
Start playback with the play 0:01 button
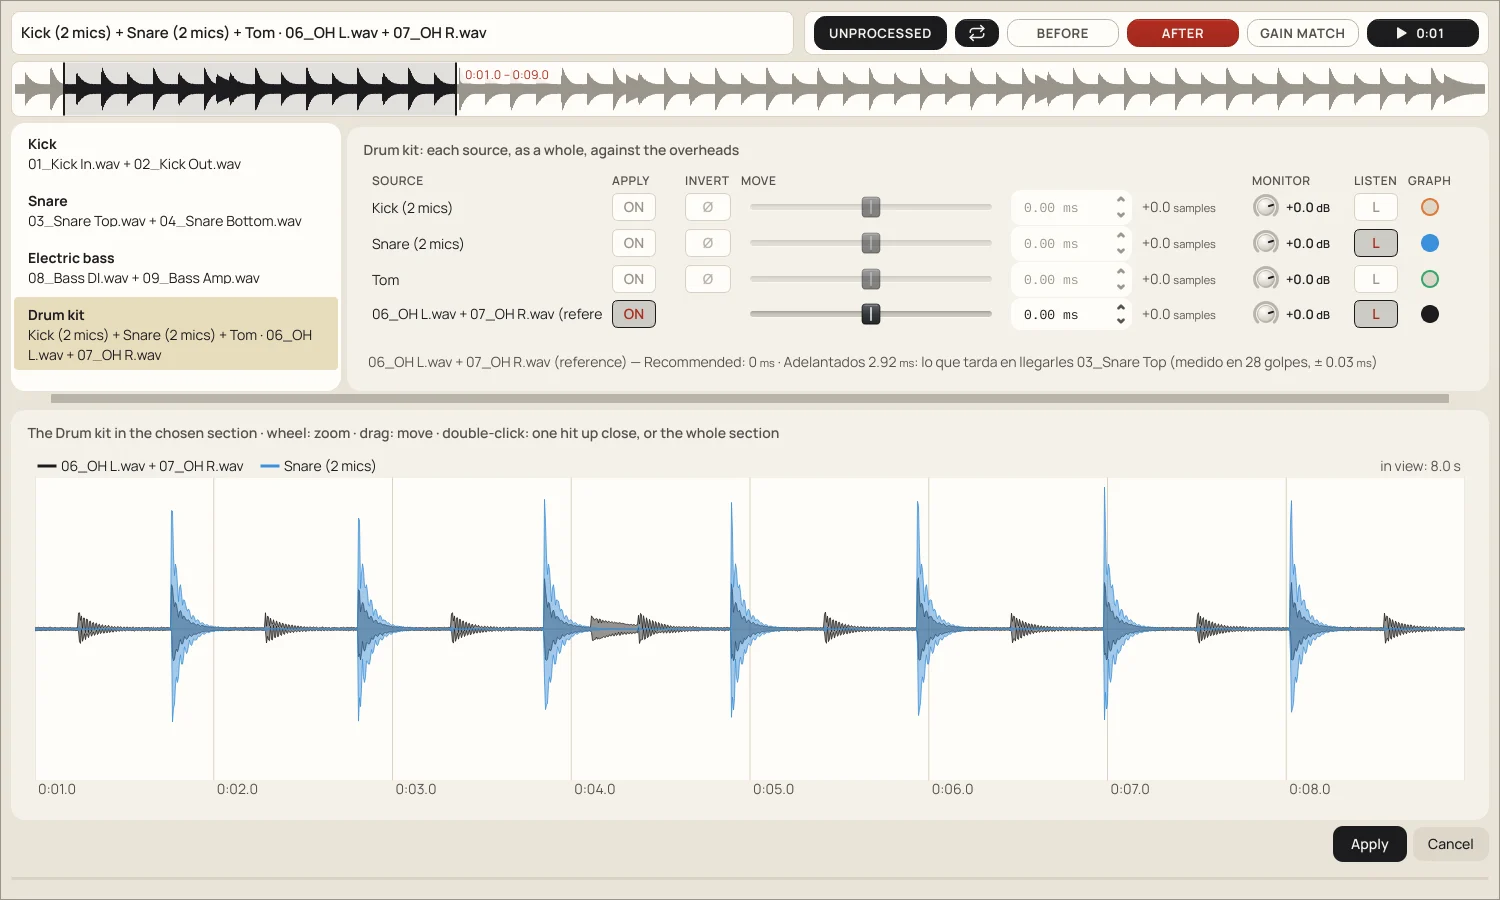click(x=1423, y=33)
